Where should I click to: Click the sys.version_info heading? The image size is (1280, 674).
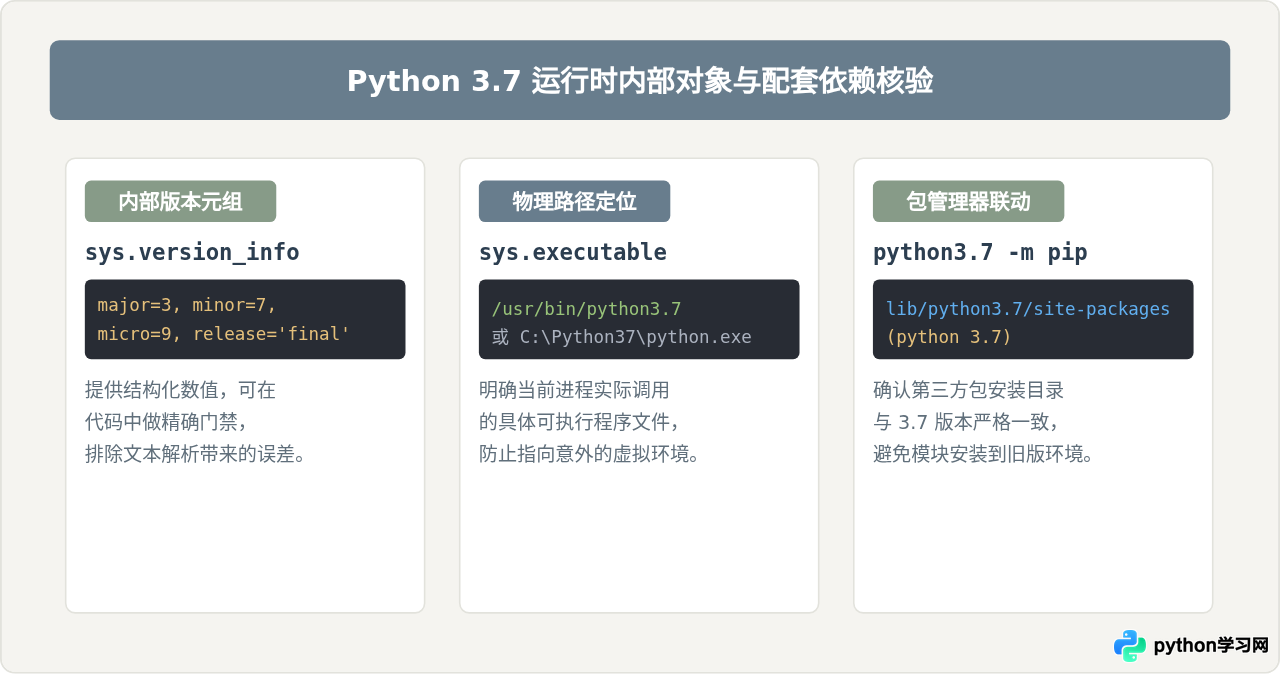click(x=192, y=252)
